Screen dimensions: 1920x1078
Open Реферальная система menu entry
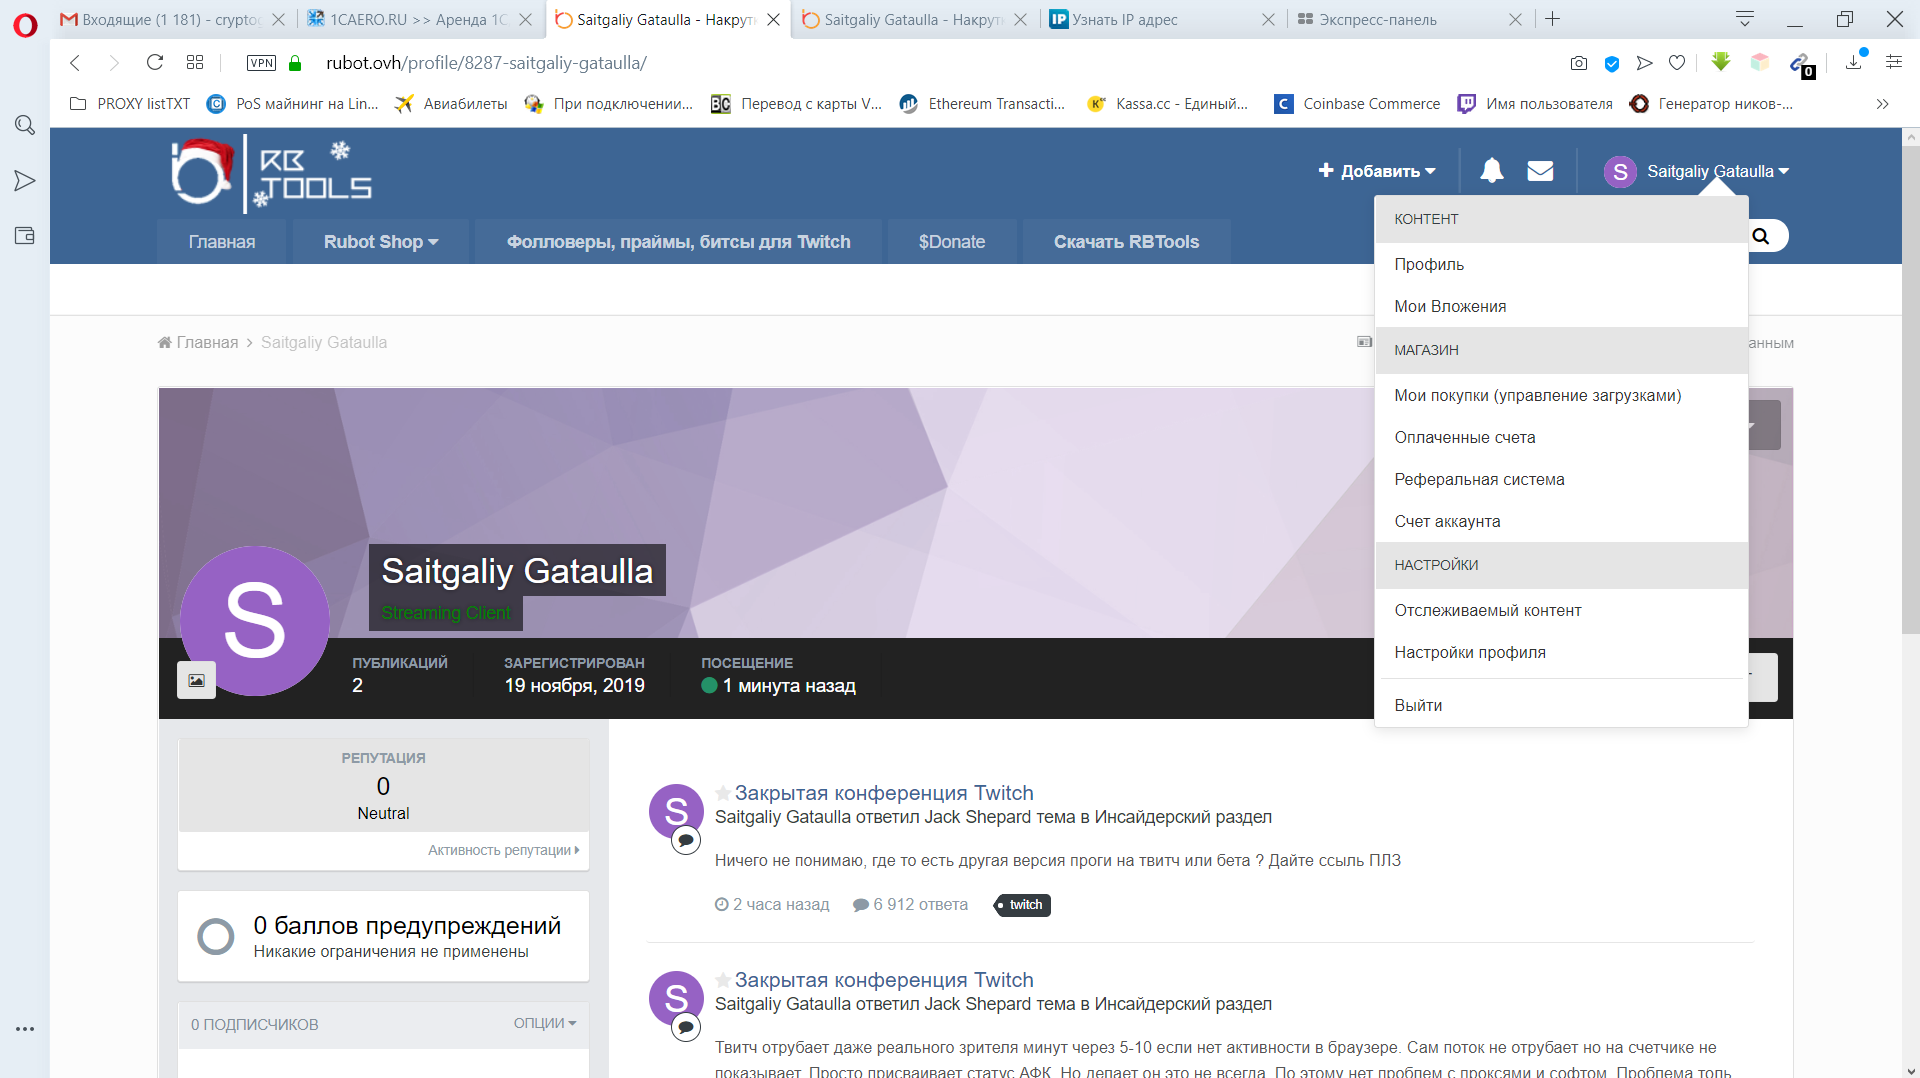pyautogui.click(x=1479, y=479)
